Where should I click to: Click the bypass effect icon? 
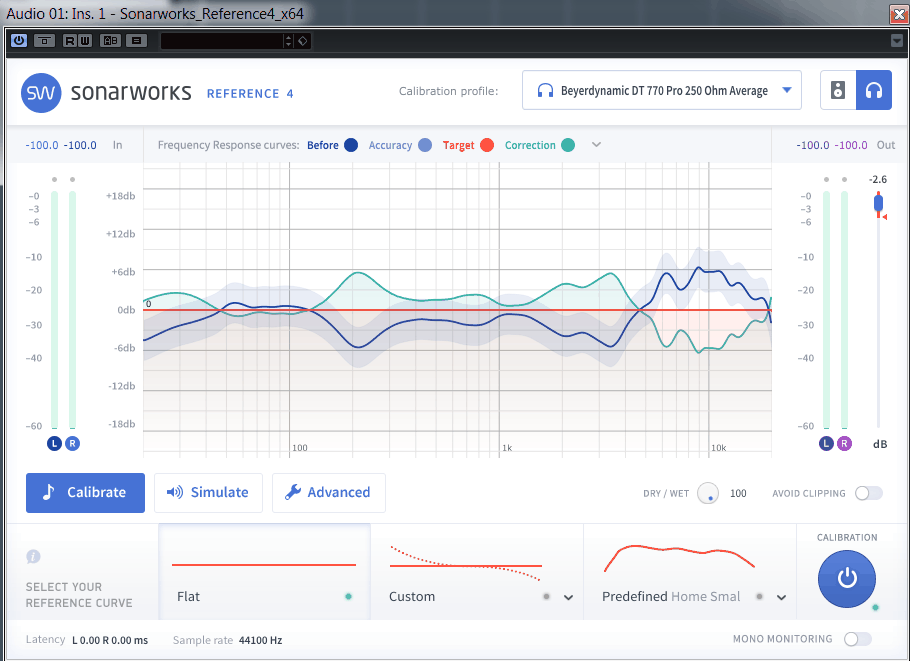click(x=44, y=41)
